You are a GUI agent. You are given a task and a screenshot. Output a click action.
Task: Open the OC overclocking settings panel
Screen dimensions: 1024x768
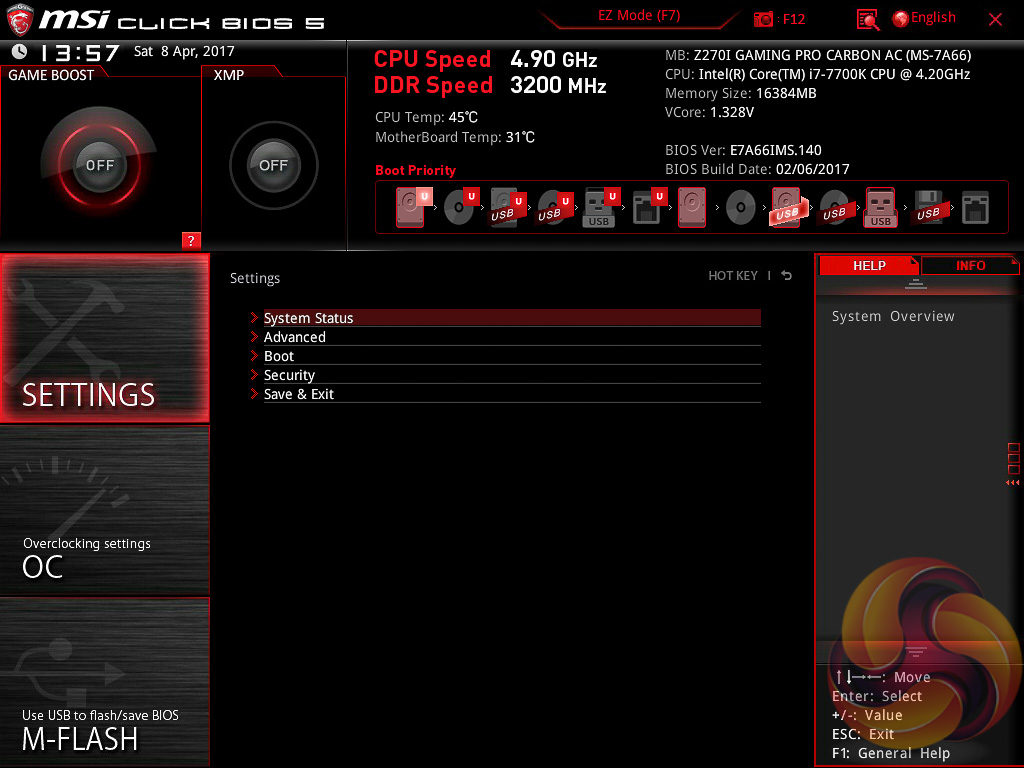tap(104, 511)
